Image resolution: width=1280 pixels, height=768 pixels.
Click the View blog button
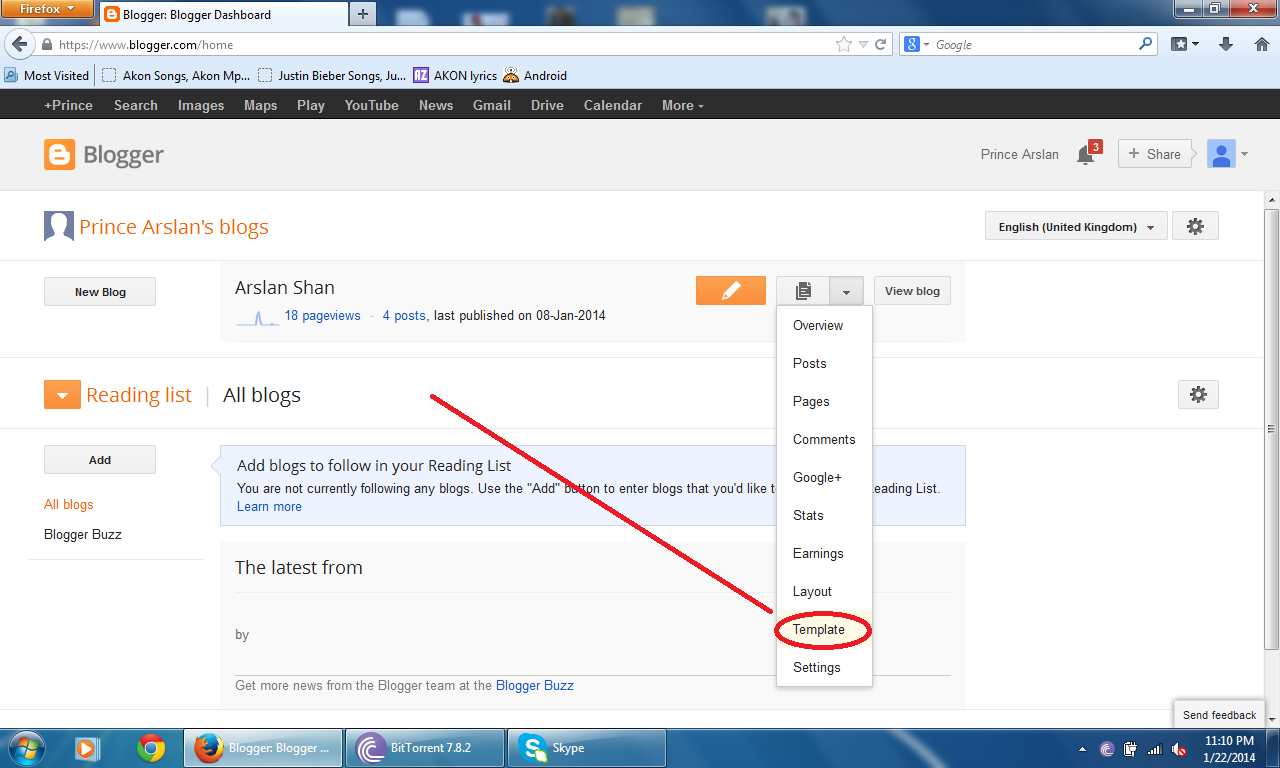click(912, 291)
